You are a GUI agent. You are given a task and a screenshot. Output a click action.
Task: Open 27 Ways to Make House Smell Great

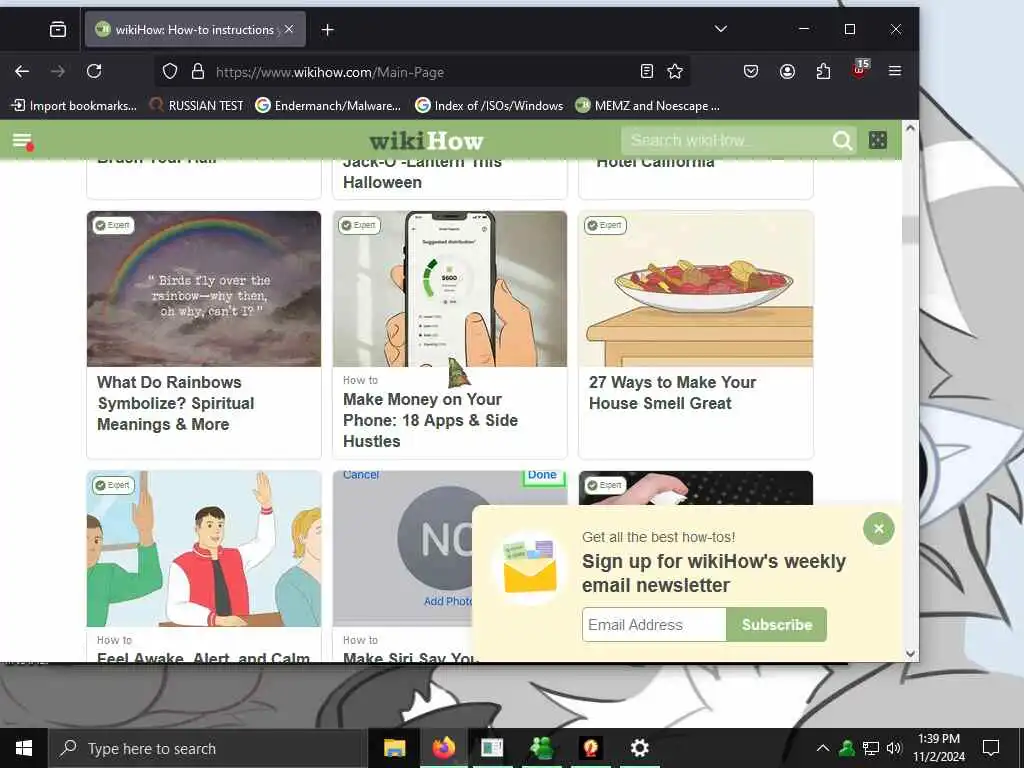pos(673,393)
